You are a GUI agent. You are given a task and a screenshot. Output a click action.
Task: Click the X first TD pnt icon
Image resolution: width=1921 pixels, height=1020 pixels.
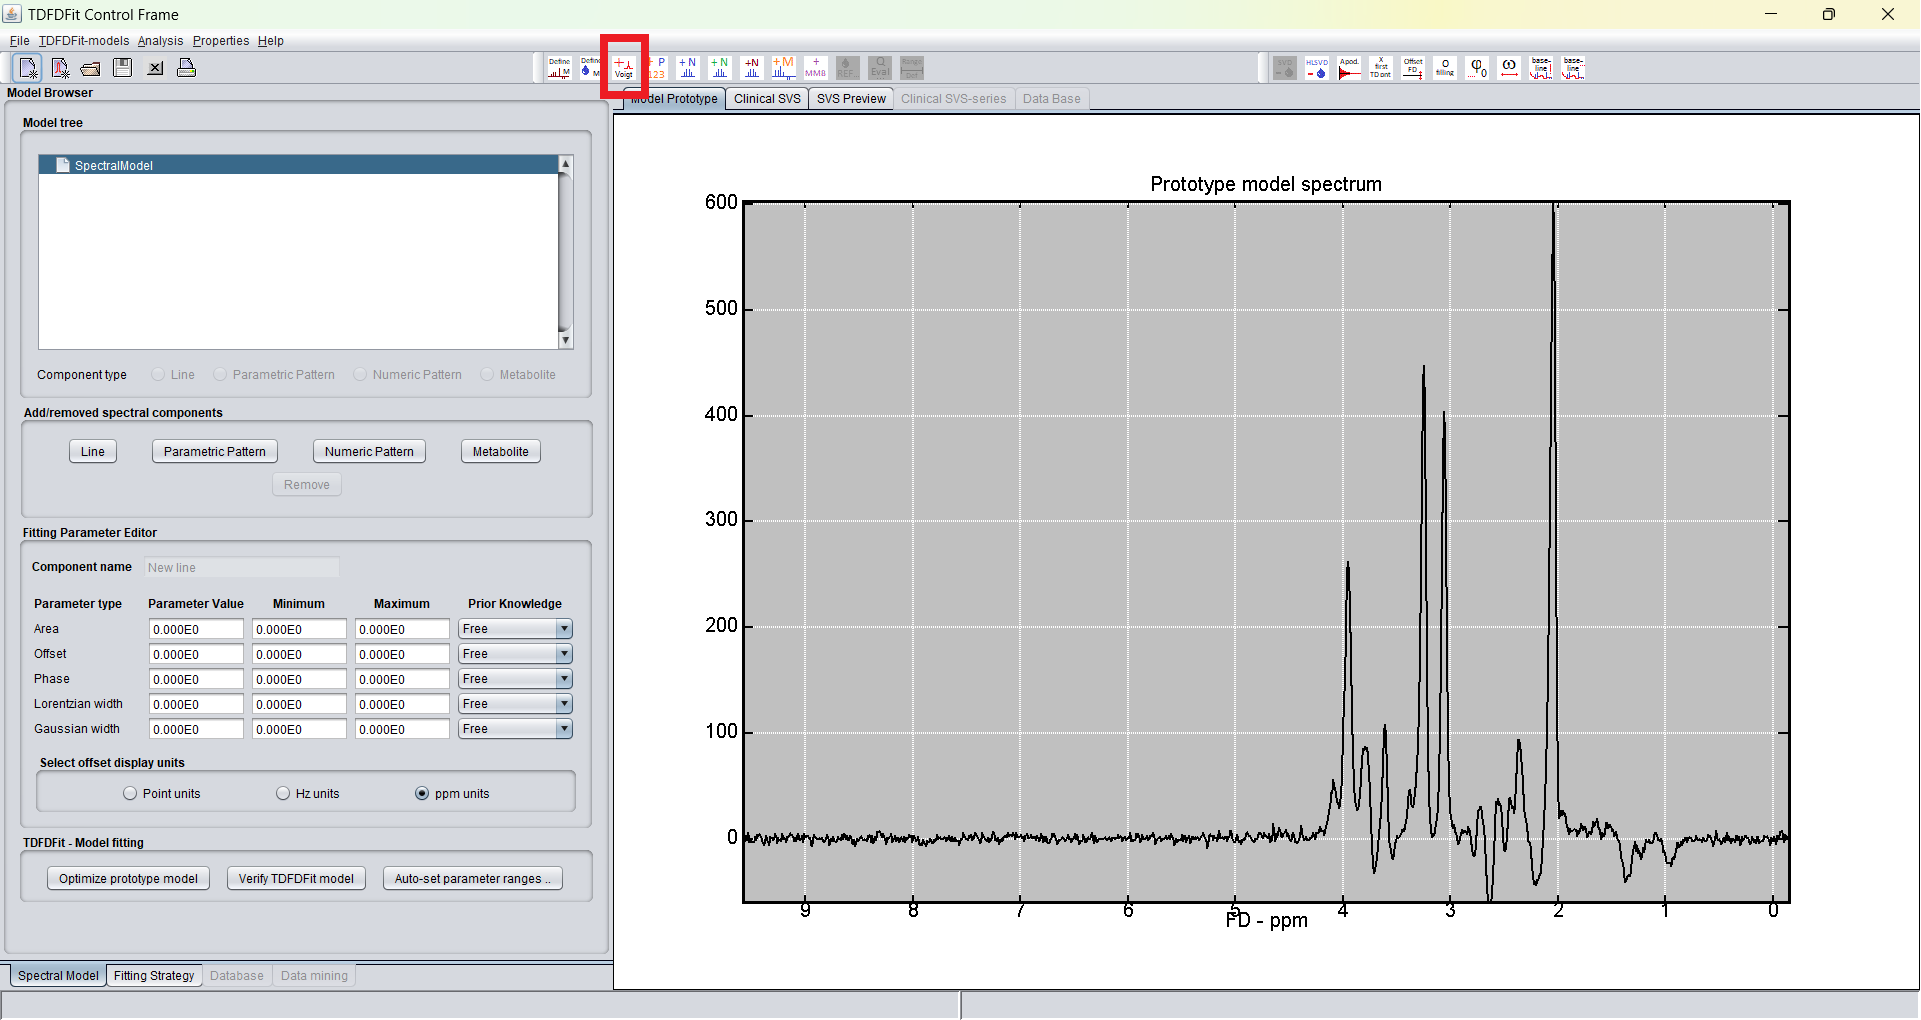[1381, 68]
